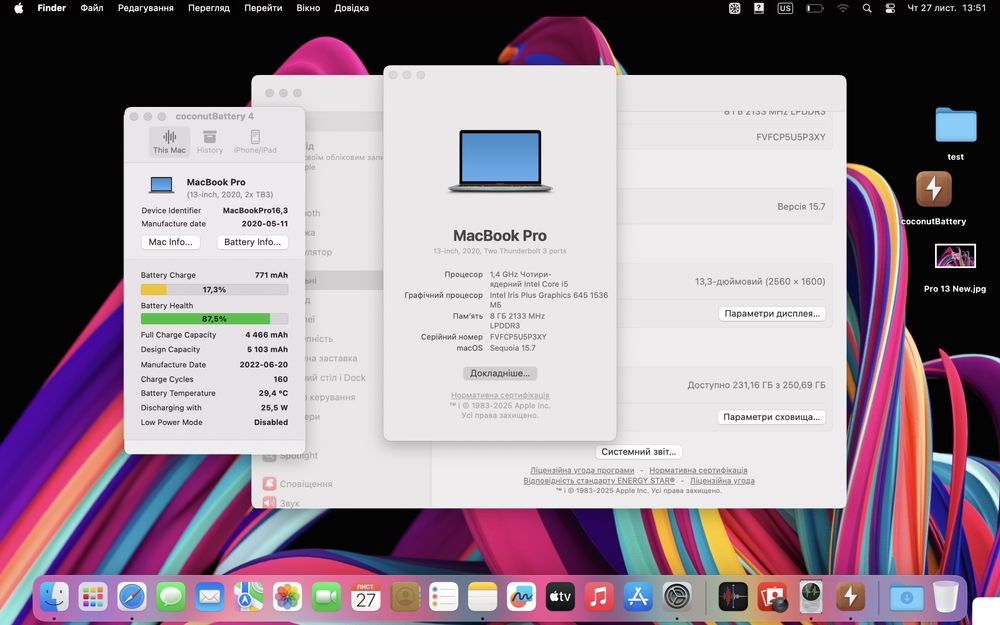The width and height of the screenshot is (1000, 625).
Task: Open System Settings from the Dock
Action: 677,597
